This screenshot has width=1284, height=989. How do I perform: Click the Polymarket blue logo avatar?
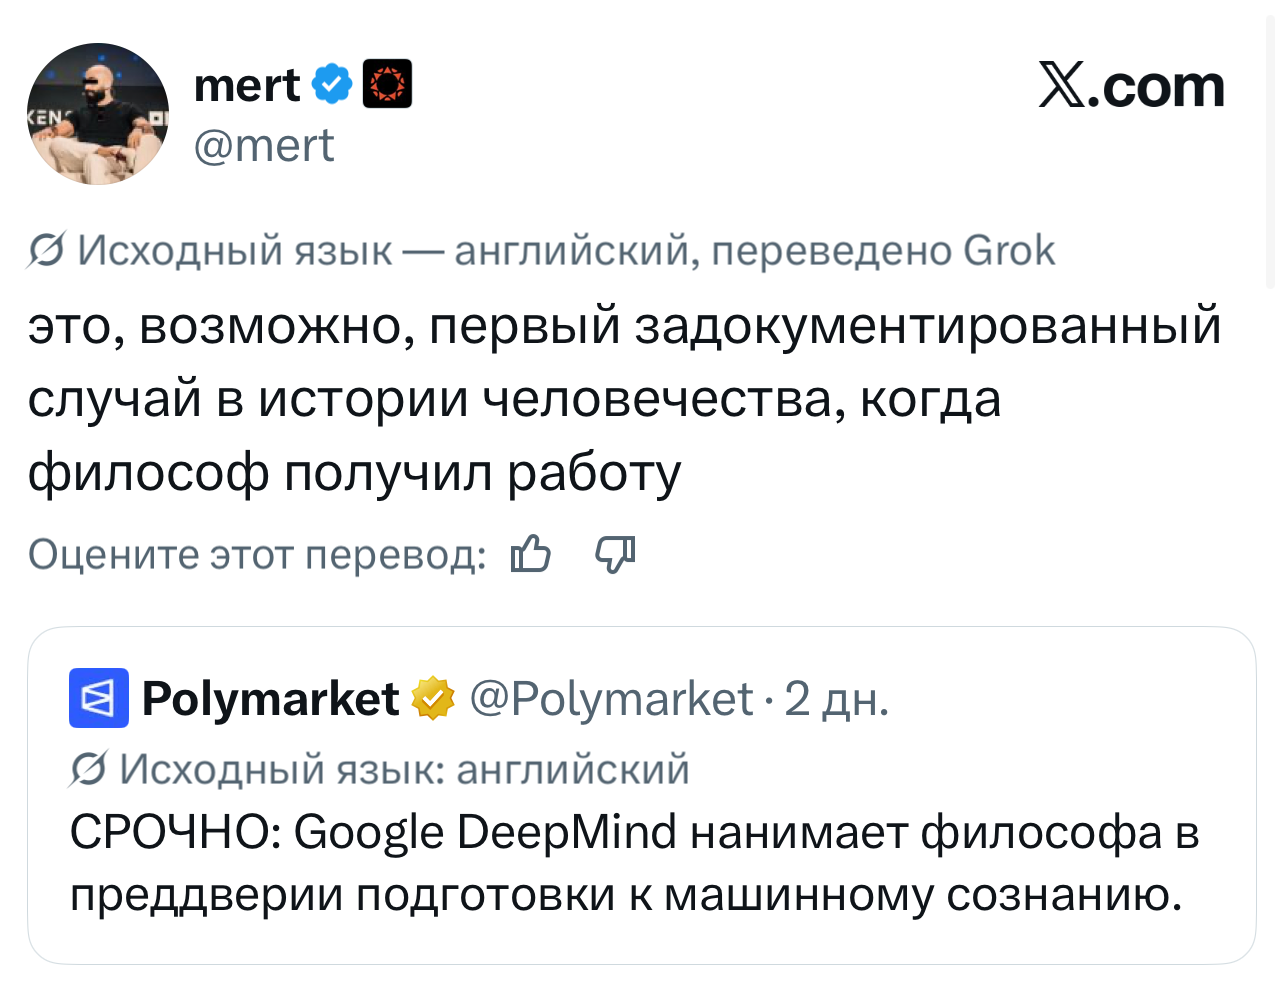[98, 697]
